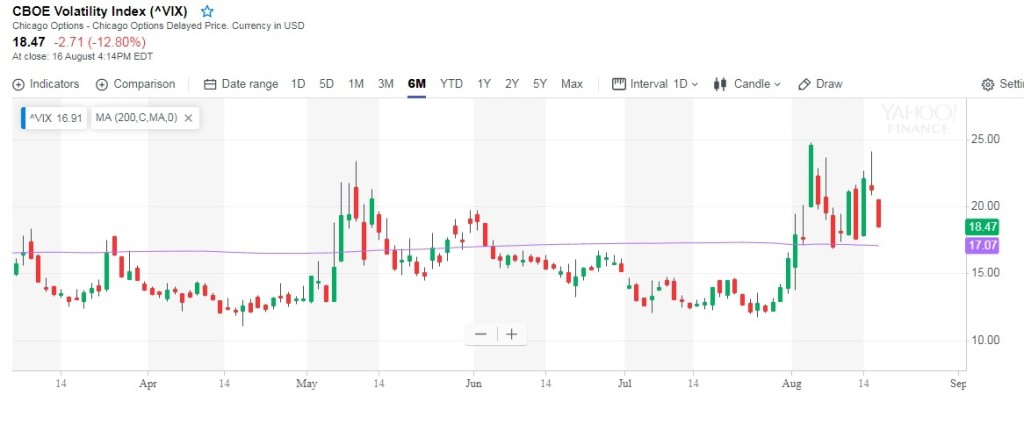Click the Jul date axis label

624,384
